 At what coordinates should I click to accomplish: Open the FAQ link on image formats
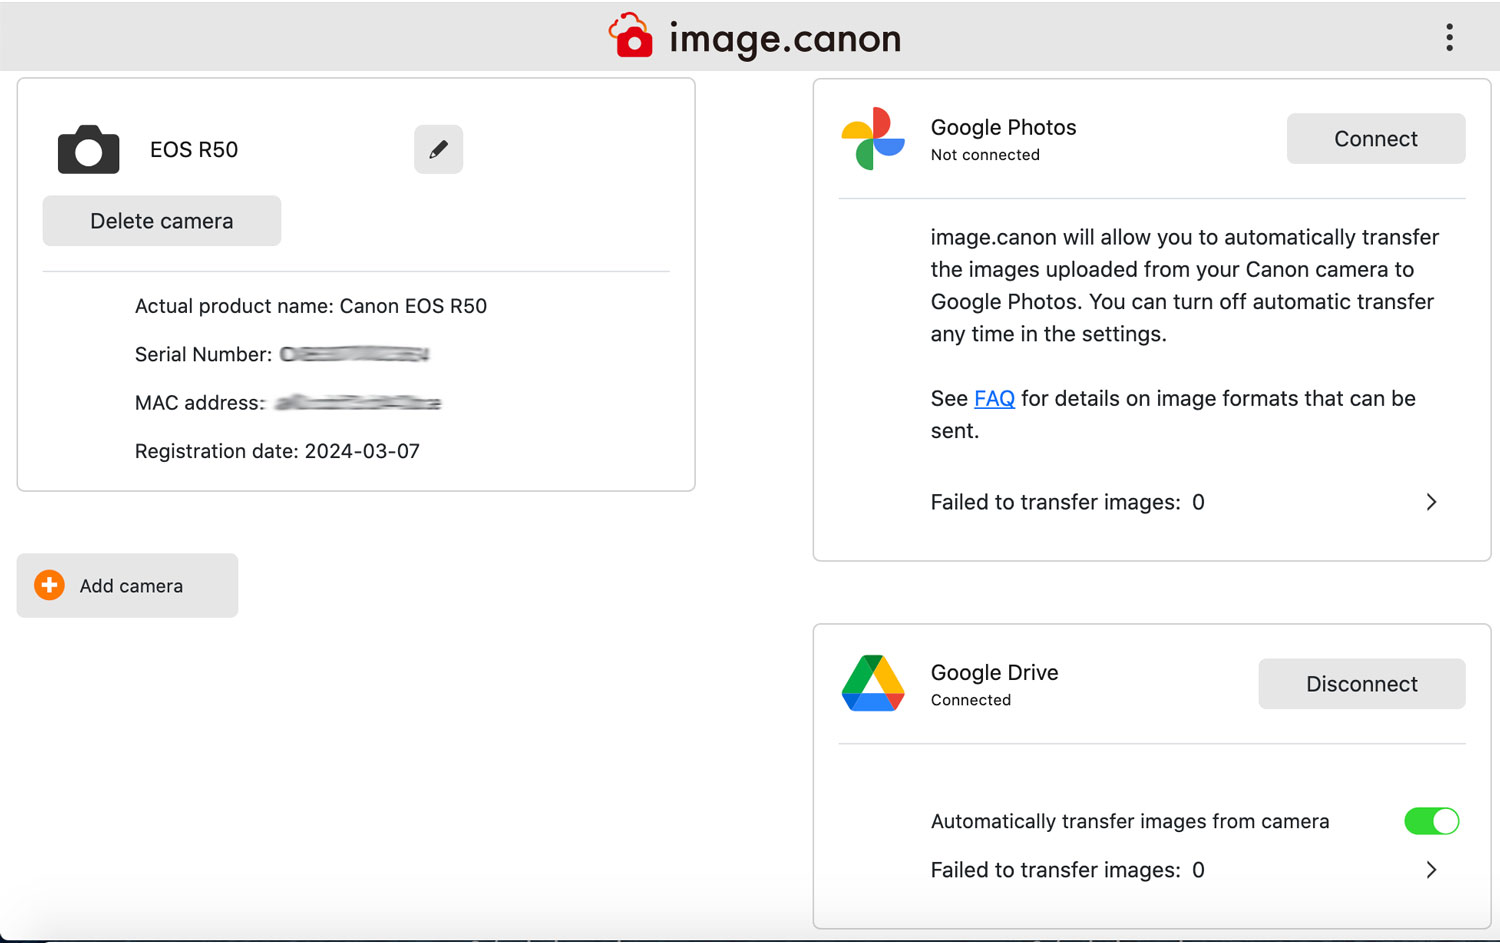994,398
